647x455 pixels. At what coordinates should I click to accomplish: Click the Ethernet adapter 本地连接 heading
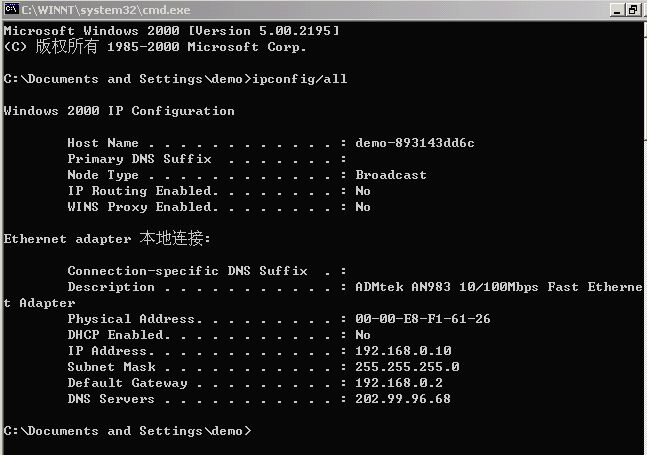pyautogui.click(x=107, y=239)
